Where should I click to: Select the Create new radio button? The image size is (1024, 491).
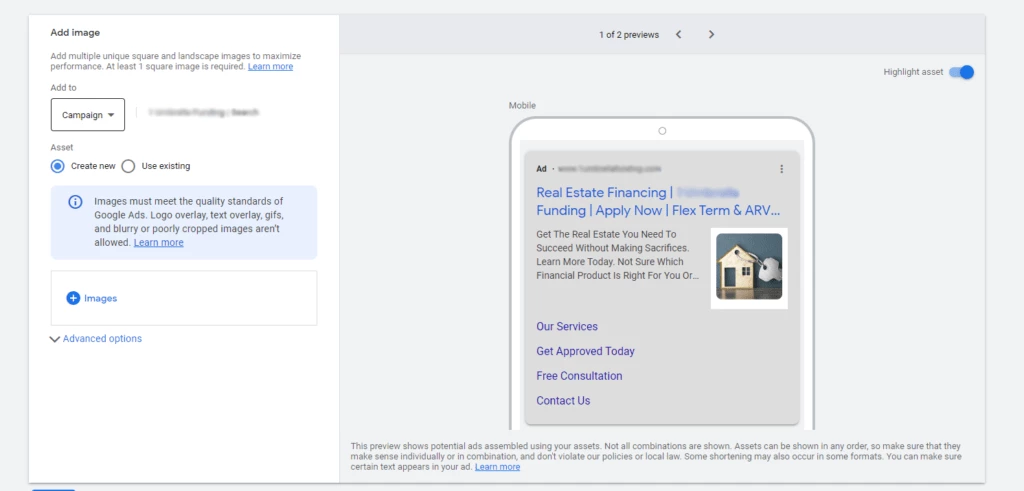point(58,166)
